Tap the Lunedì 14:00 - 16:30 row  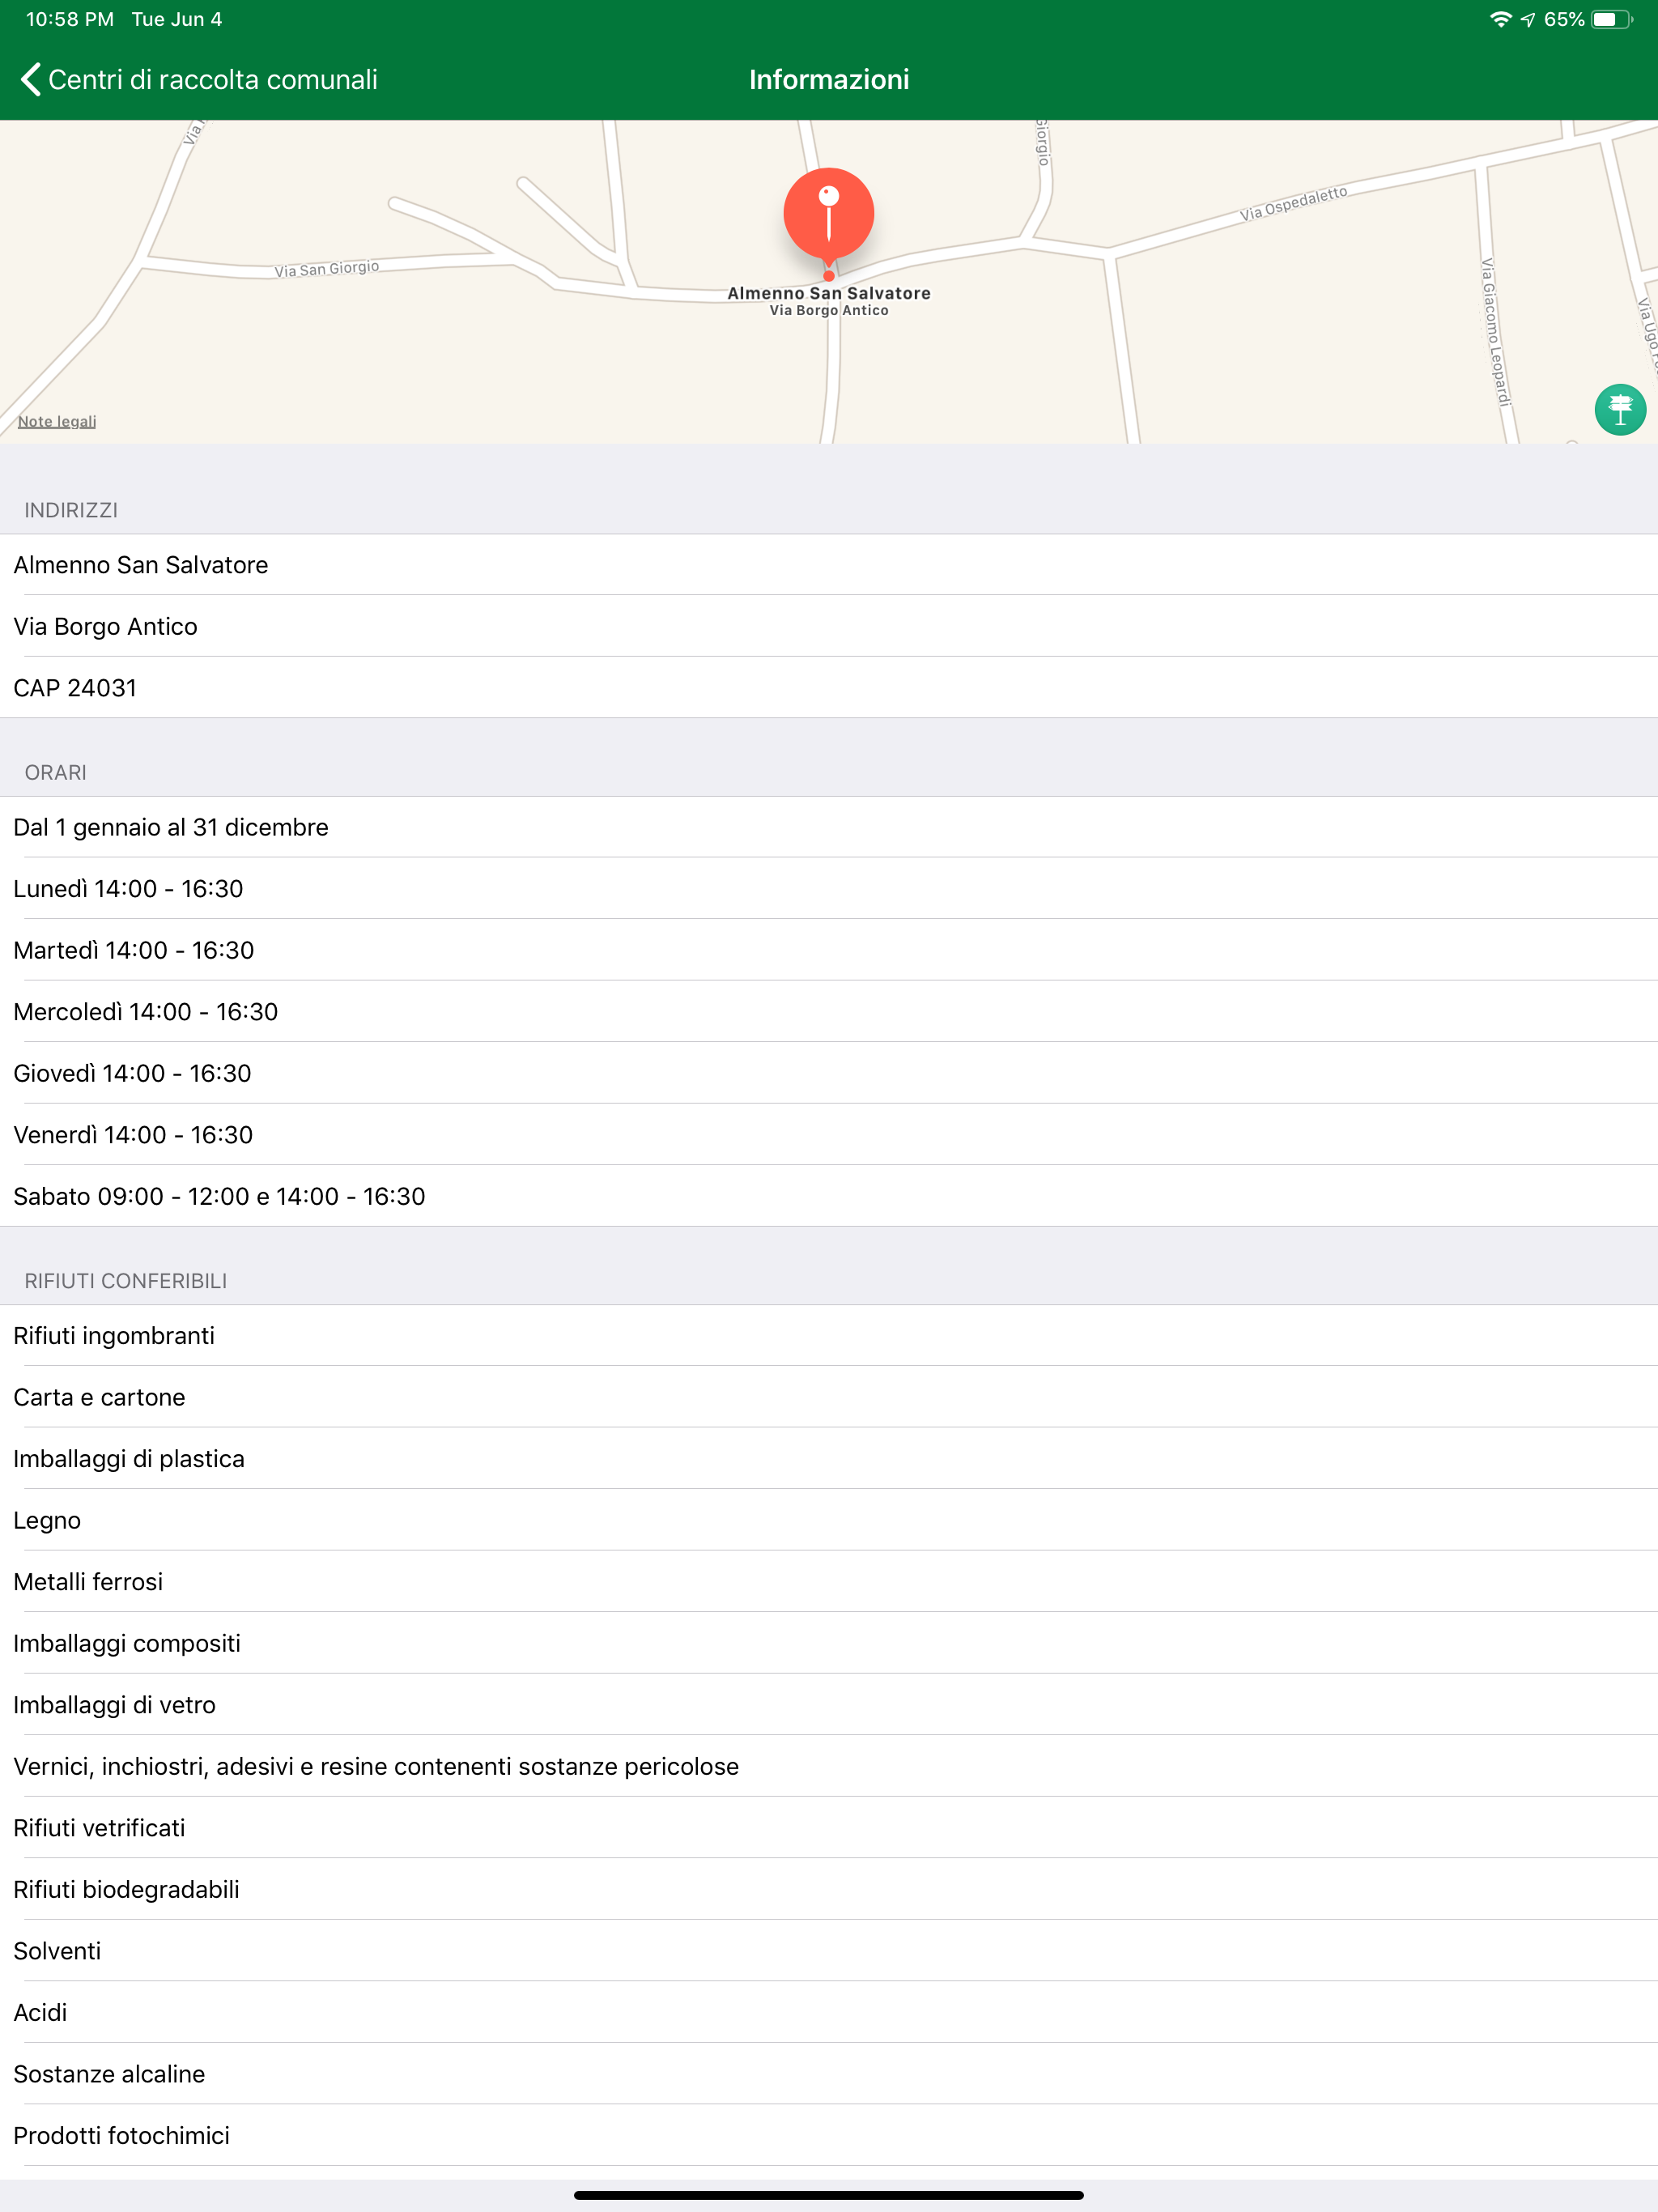click(829, 889)
